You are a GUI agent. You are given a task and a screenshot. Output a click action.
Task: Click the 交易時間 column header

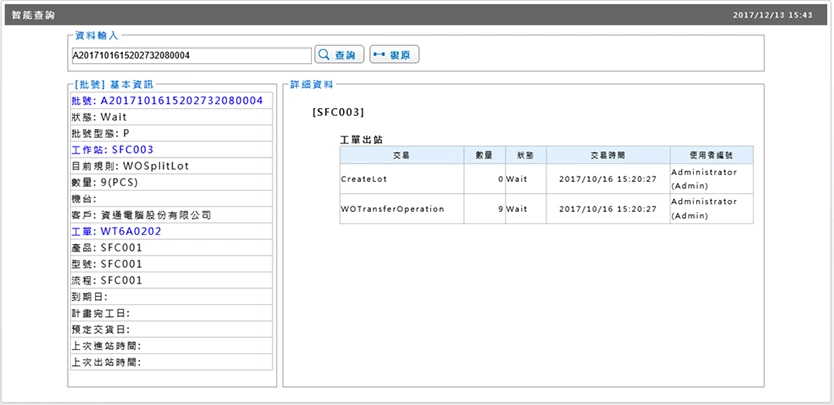(x=608, y=155)
